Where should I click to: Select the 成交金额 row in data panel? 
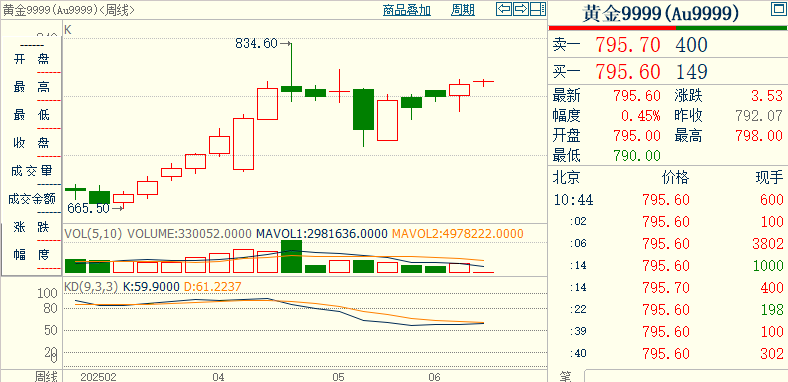click(32, 199)
